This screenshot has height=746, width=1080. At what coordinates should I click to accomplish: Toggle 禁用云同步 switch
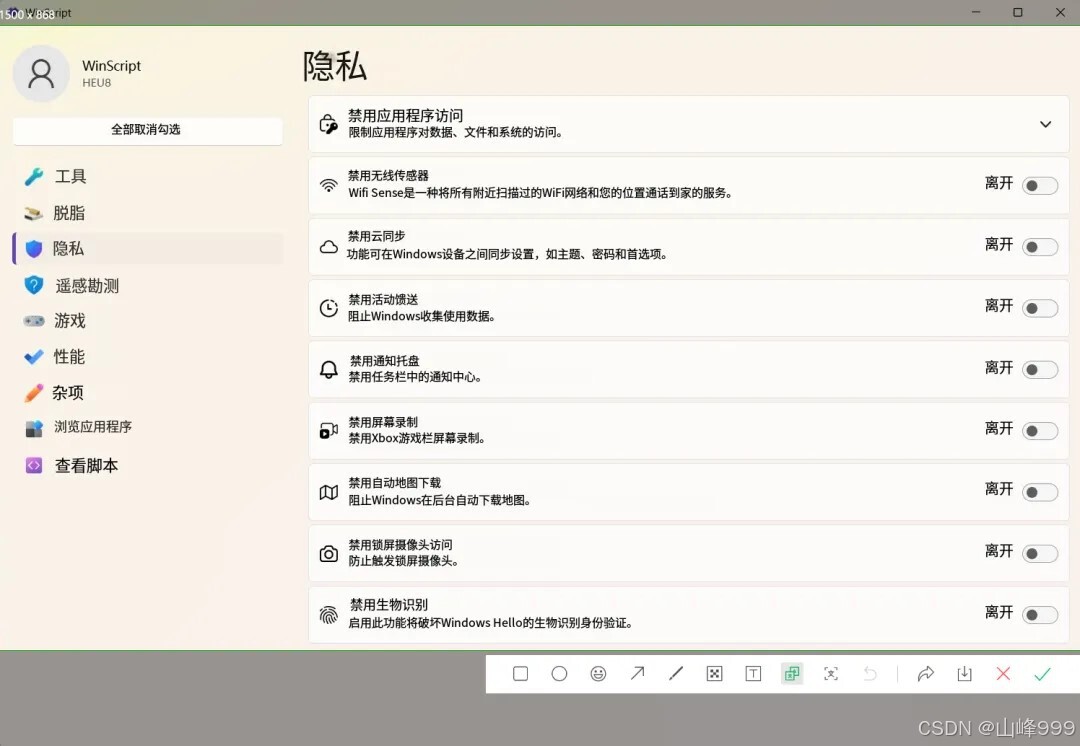point(1040,247)
